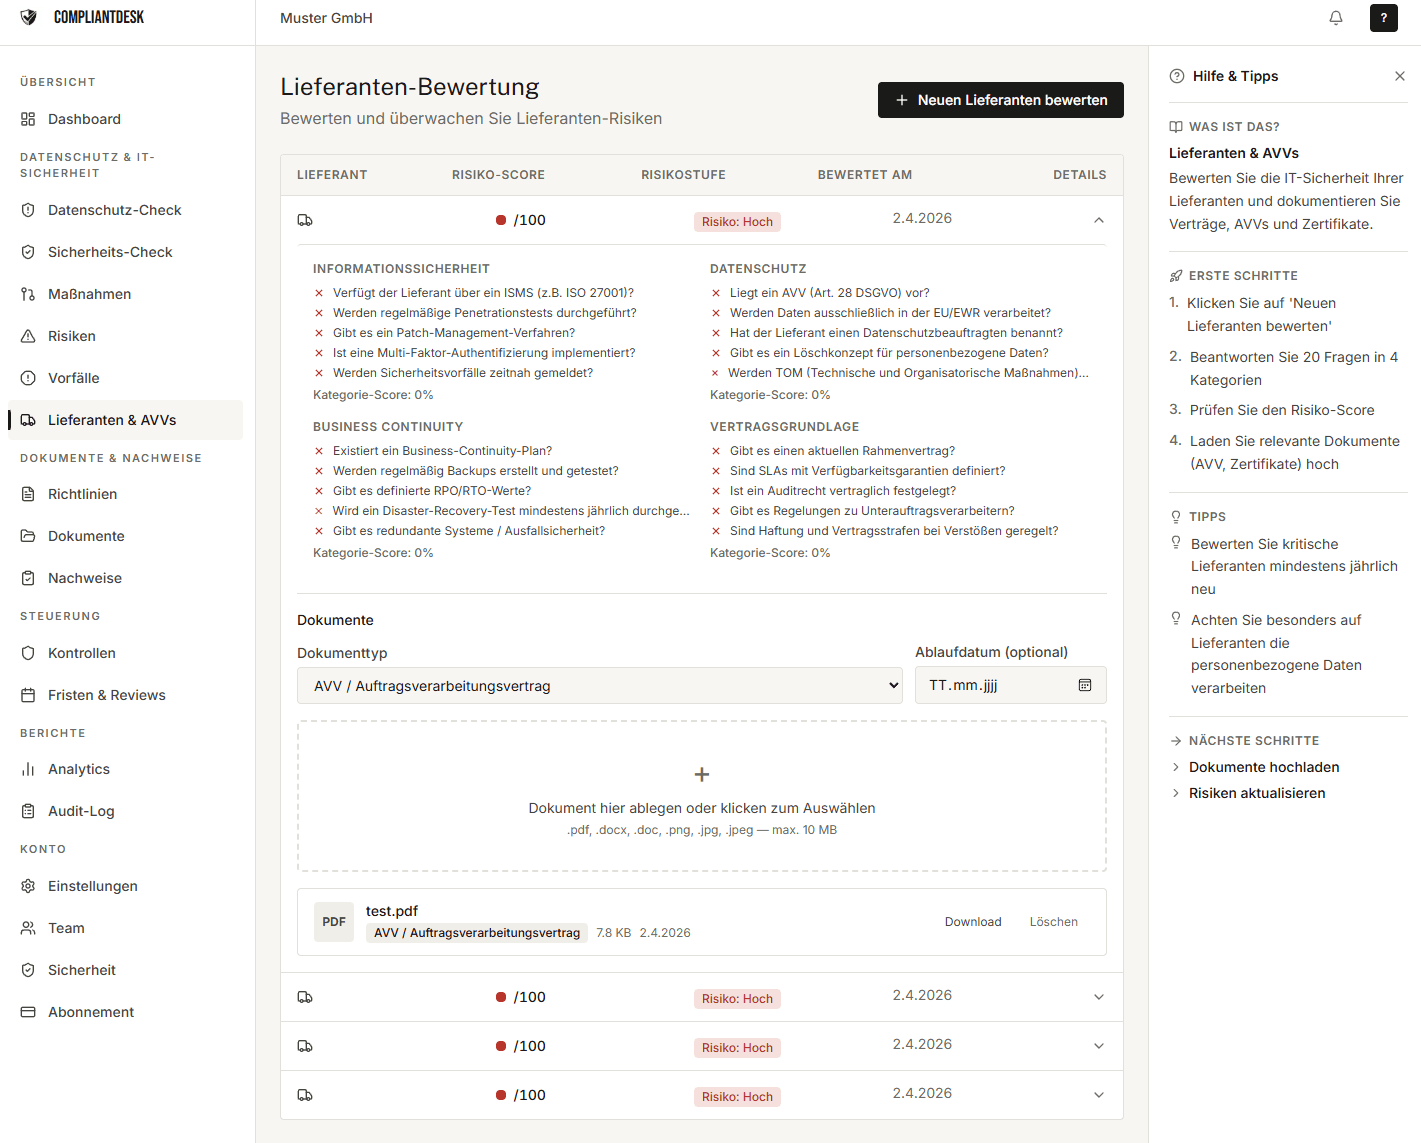Click the Ablaufdatum date input field
The height and width of the screenshot is (1143, 1421).
coord(995,685)
